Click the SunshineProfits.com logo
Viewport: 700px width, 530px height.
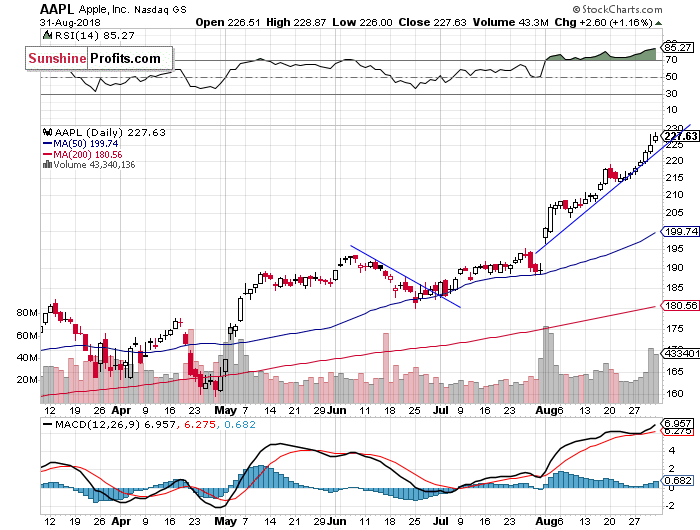pyautogui.click(x=99, y=58)
